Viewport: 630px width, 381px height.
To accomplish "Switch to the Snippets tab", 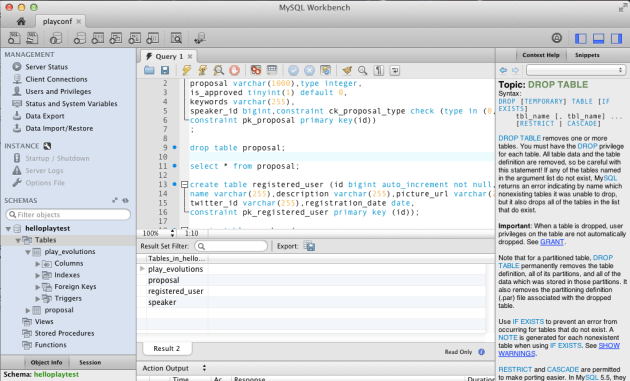I will pos(587,55).
